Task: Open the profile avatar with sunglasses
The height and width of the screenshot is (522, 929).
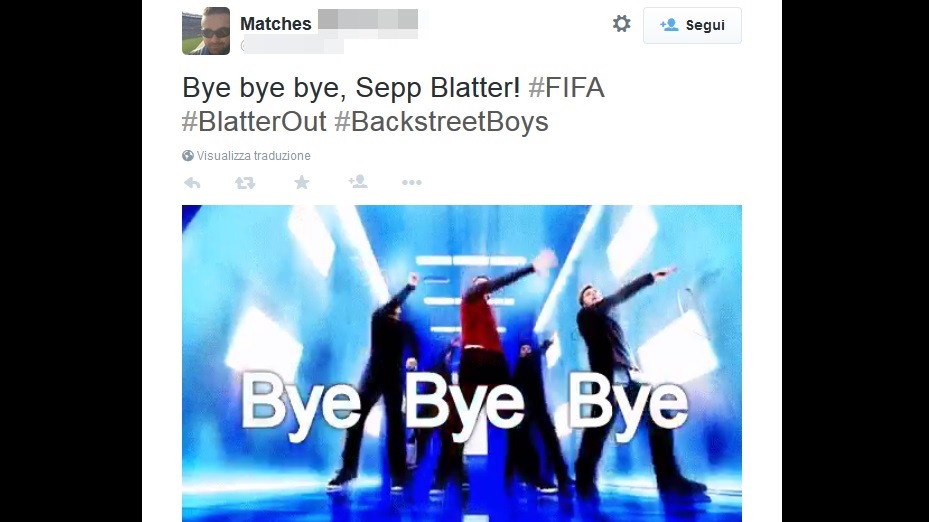Action: [206, 31]
